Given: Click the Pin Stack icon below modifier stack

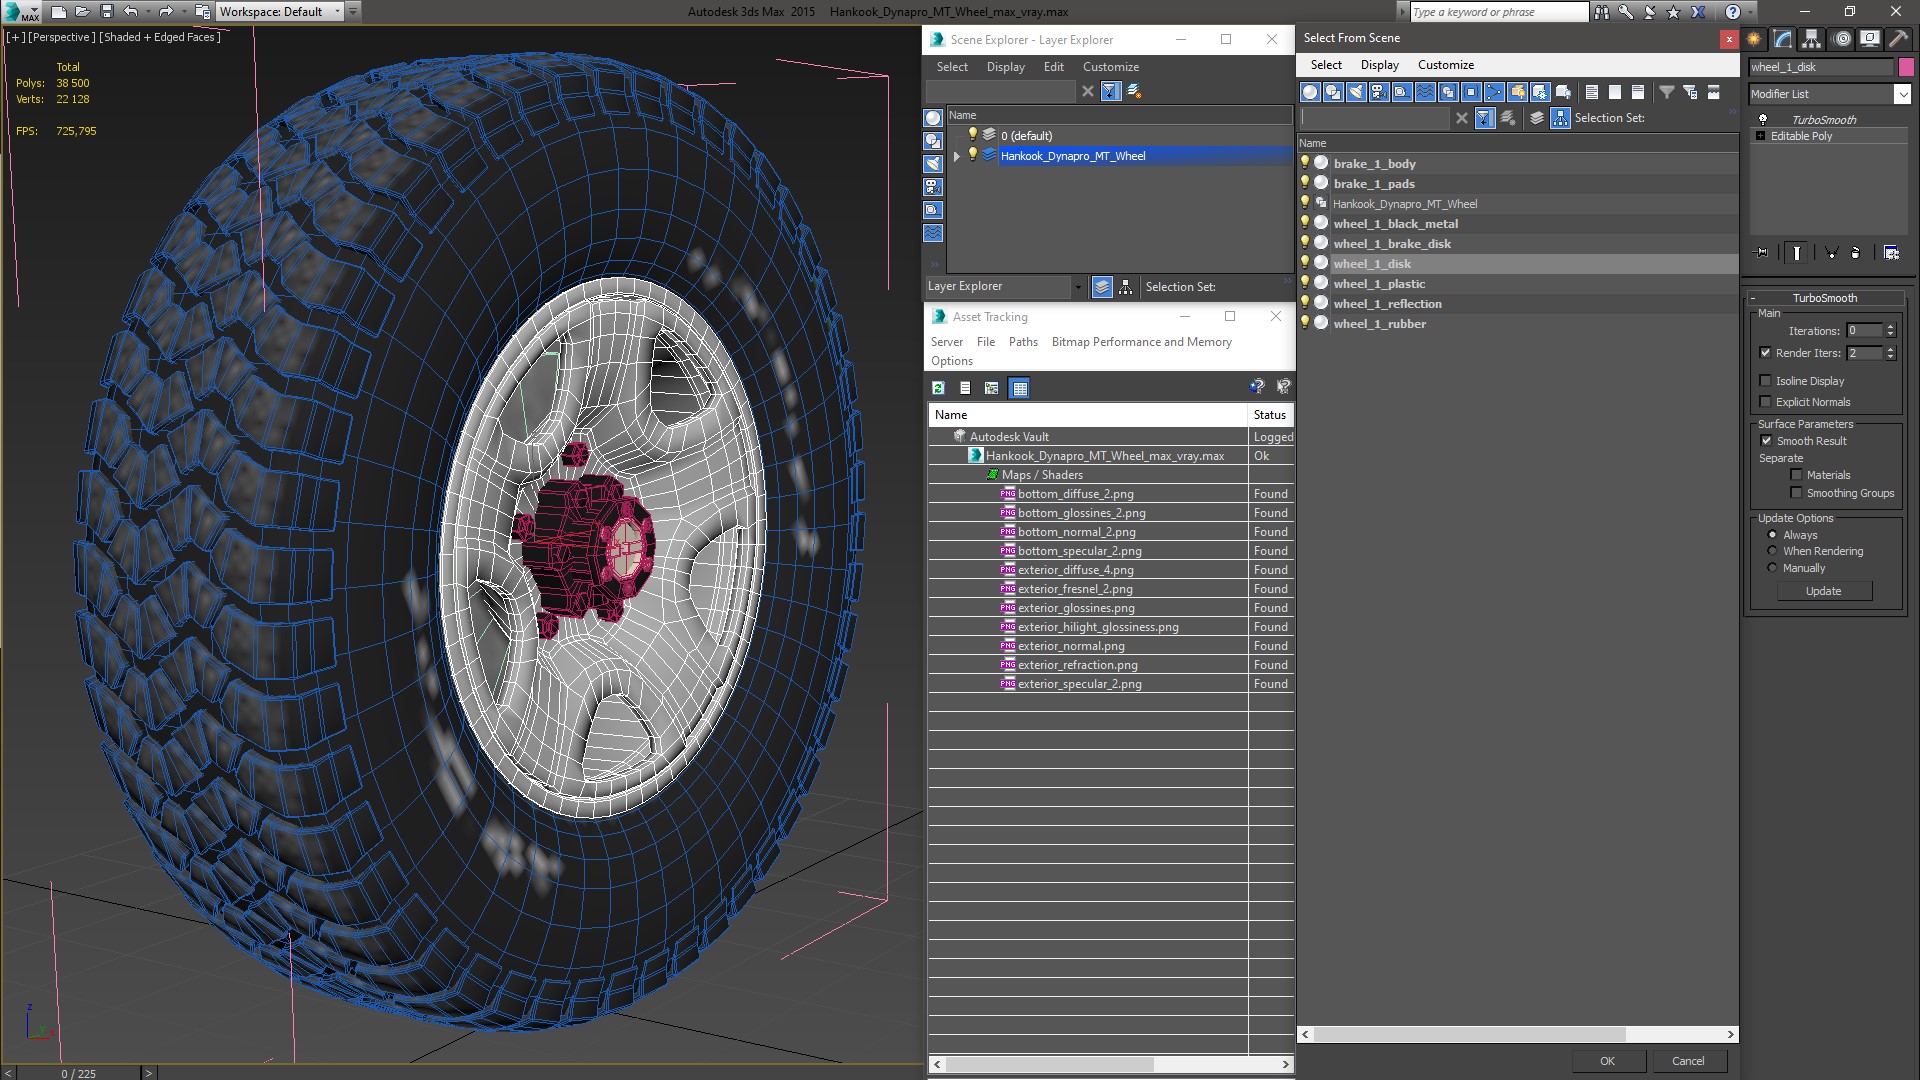Looking at the screenshot, I should (x=1762, y=253).
